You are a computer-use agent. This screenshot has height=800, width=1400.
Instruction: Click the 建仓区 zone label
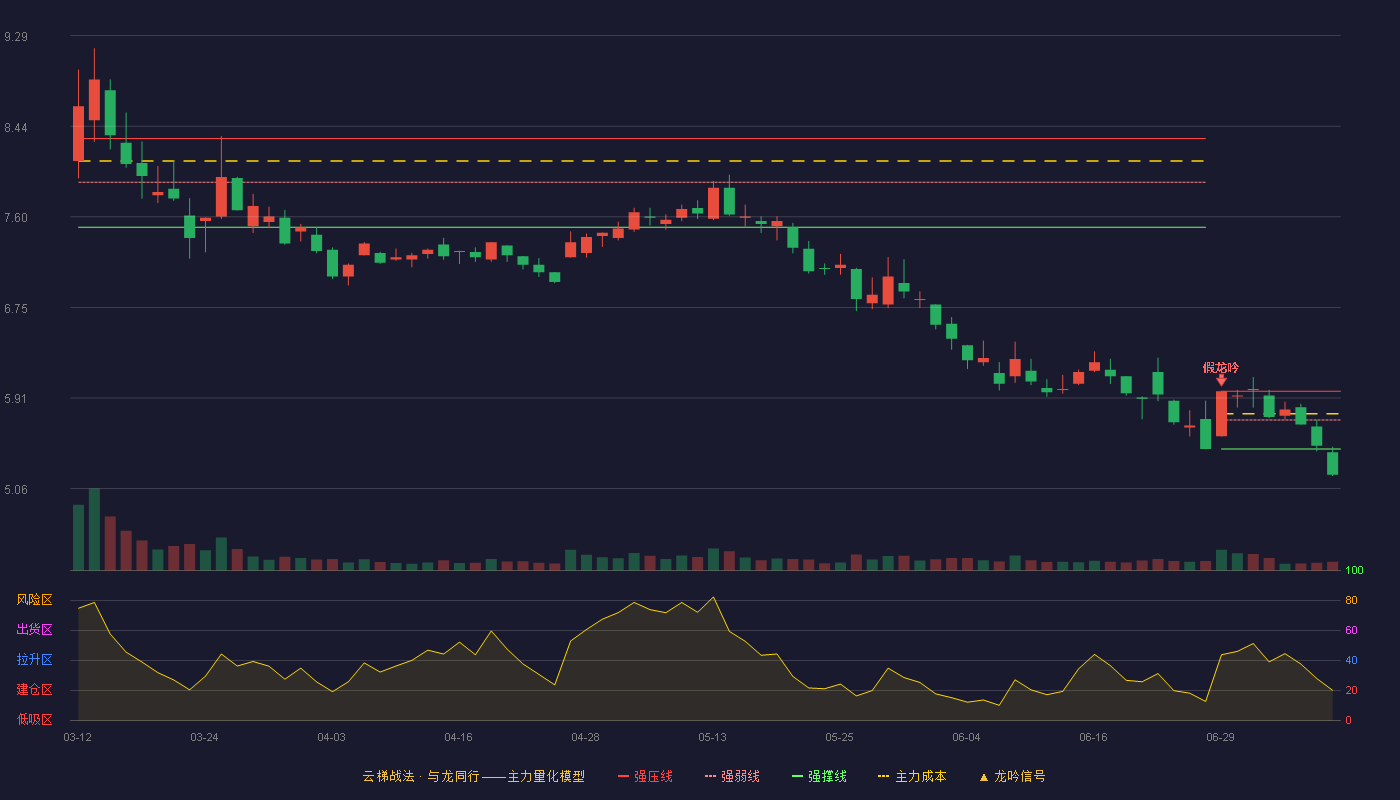click(x=34, y=690)
